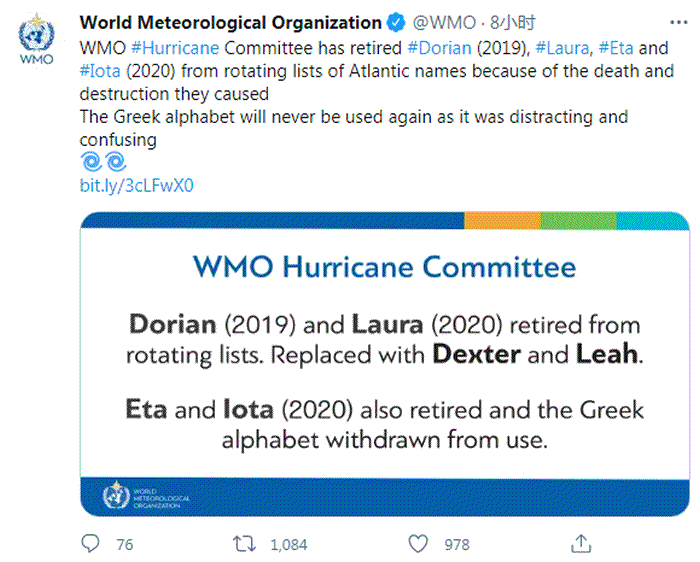This screenshot has width=700, height=562.
Task: Reply to the WMO tweet
Action: pyautogui.click(x=92, y=544)
